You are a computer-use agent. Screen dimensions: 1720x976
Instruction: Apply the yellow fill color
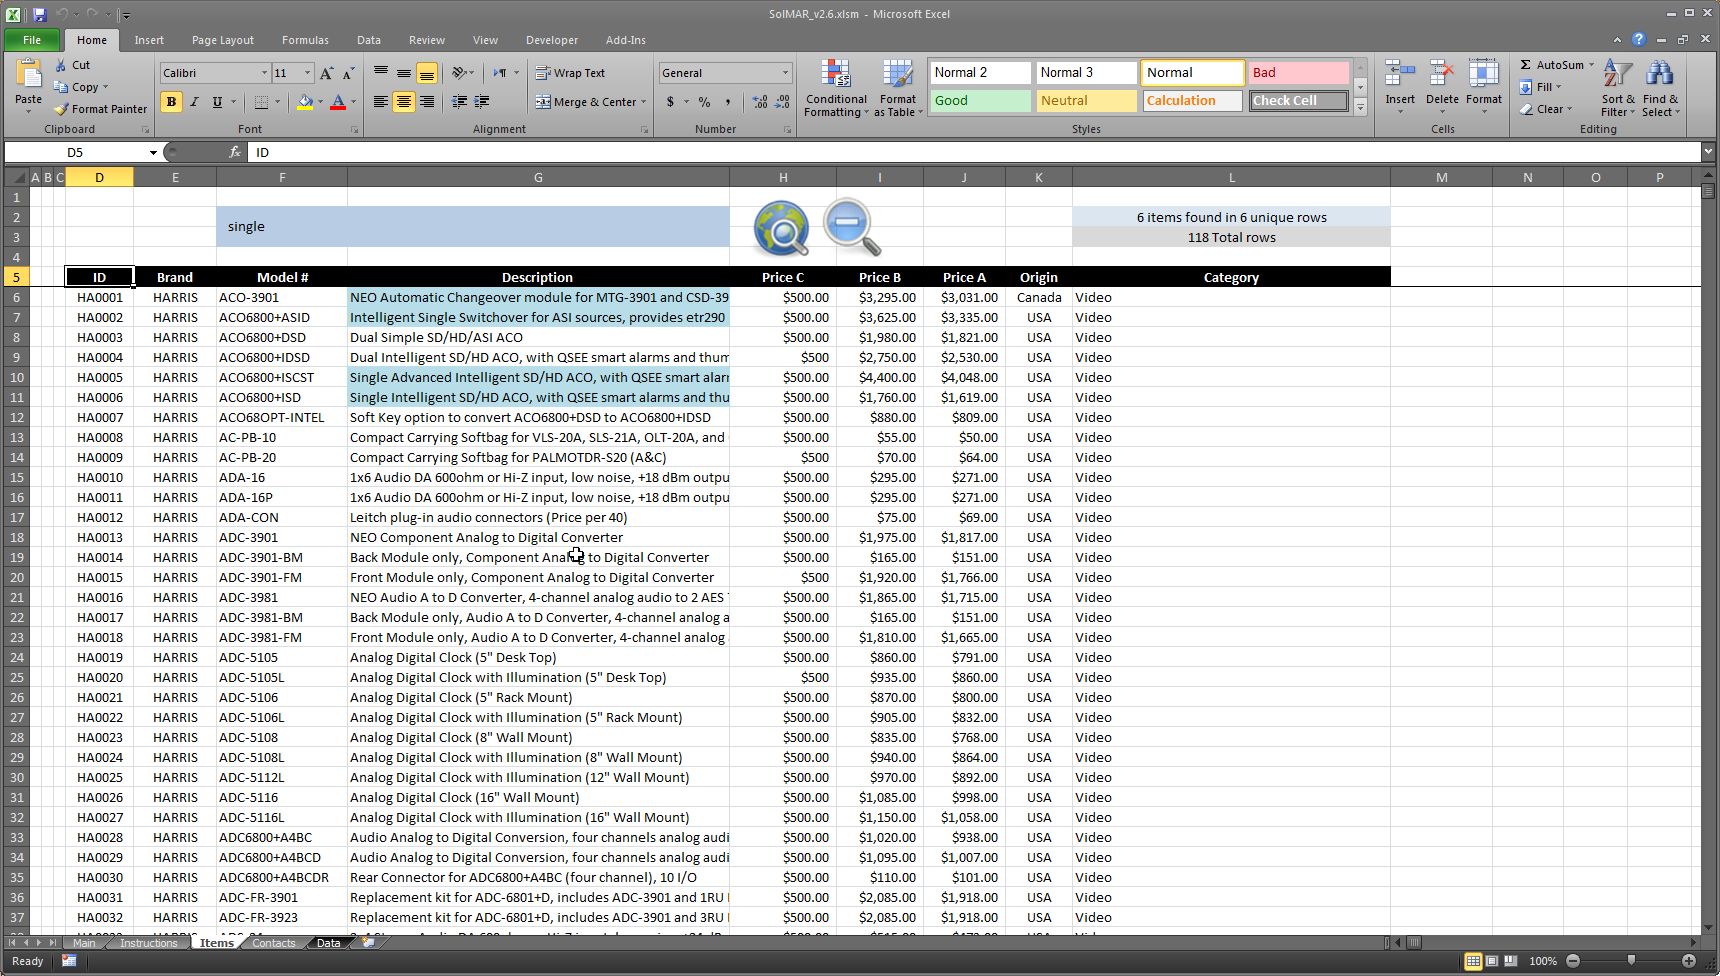click(x=304, y=102)
